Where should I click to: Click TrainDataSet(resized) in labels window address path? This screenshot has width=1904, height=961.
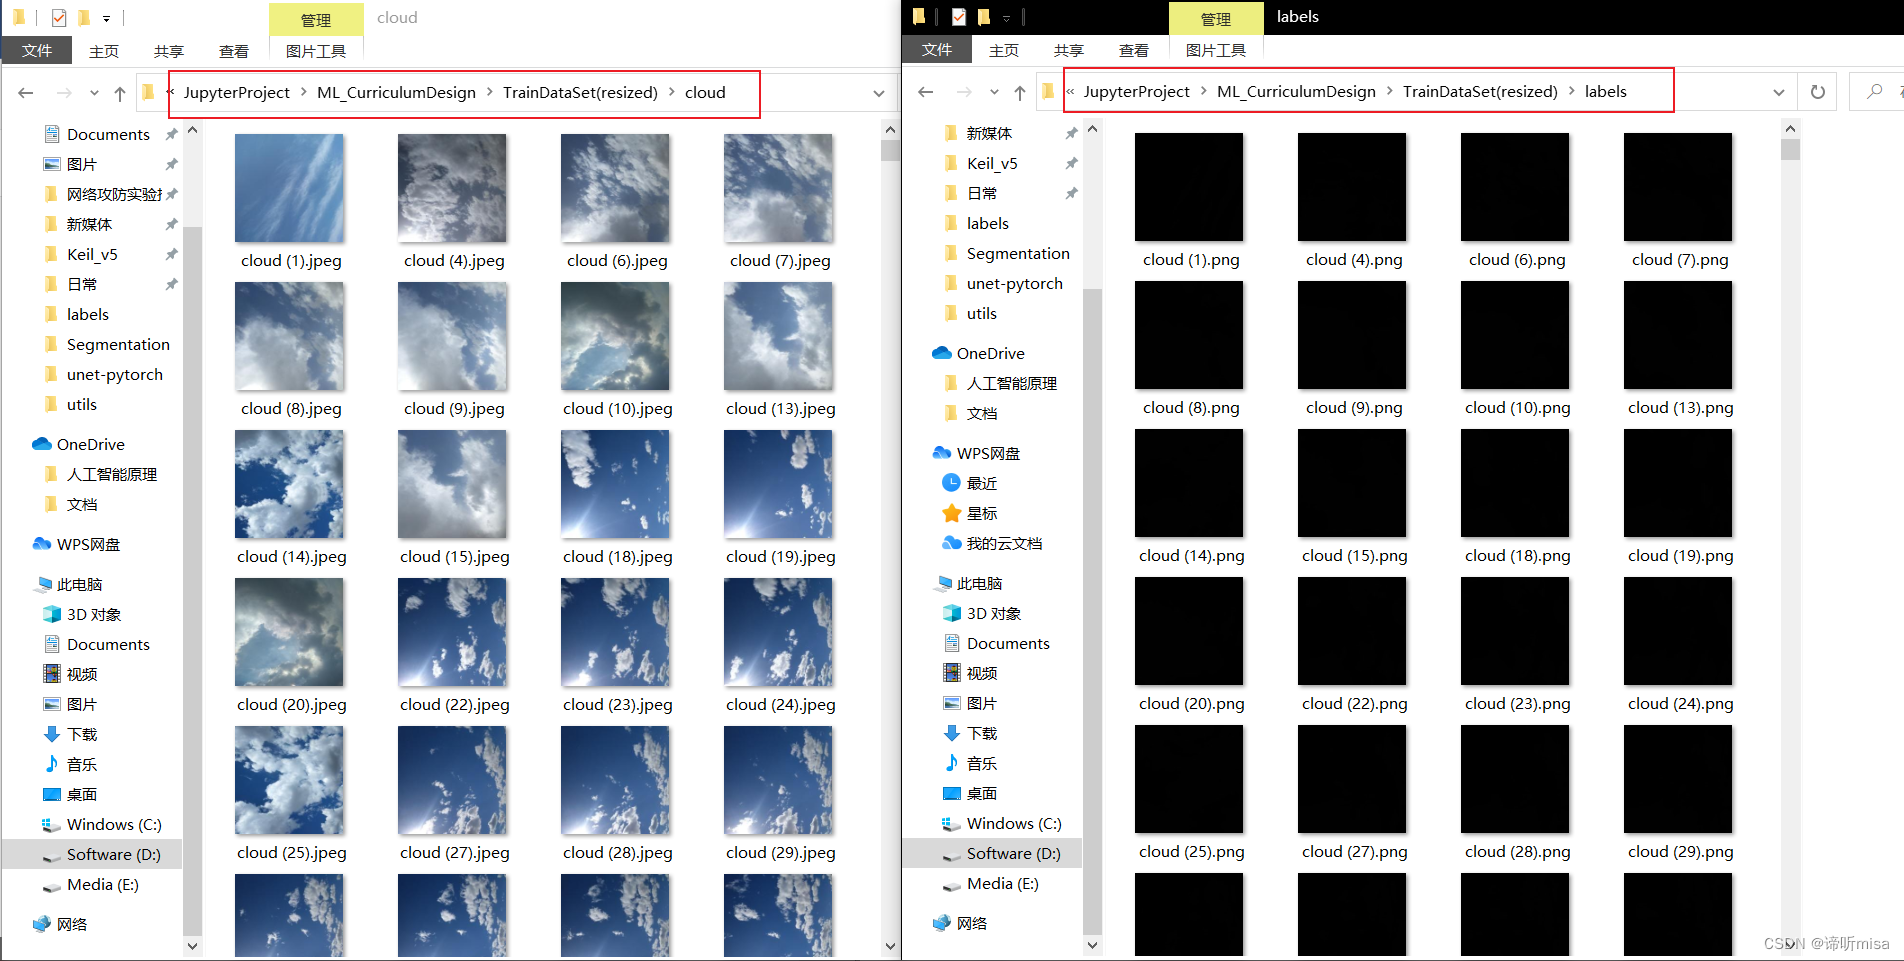pyautogui.click(x=1480, y=91)
